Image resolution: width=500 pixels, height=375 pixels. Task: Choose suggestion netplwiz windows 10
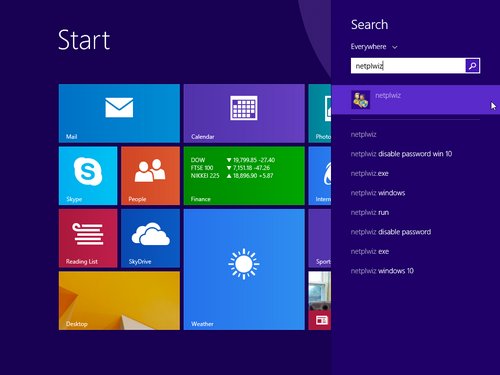[382, 271]
